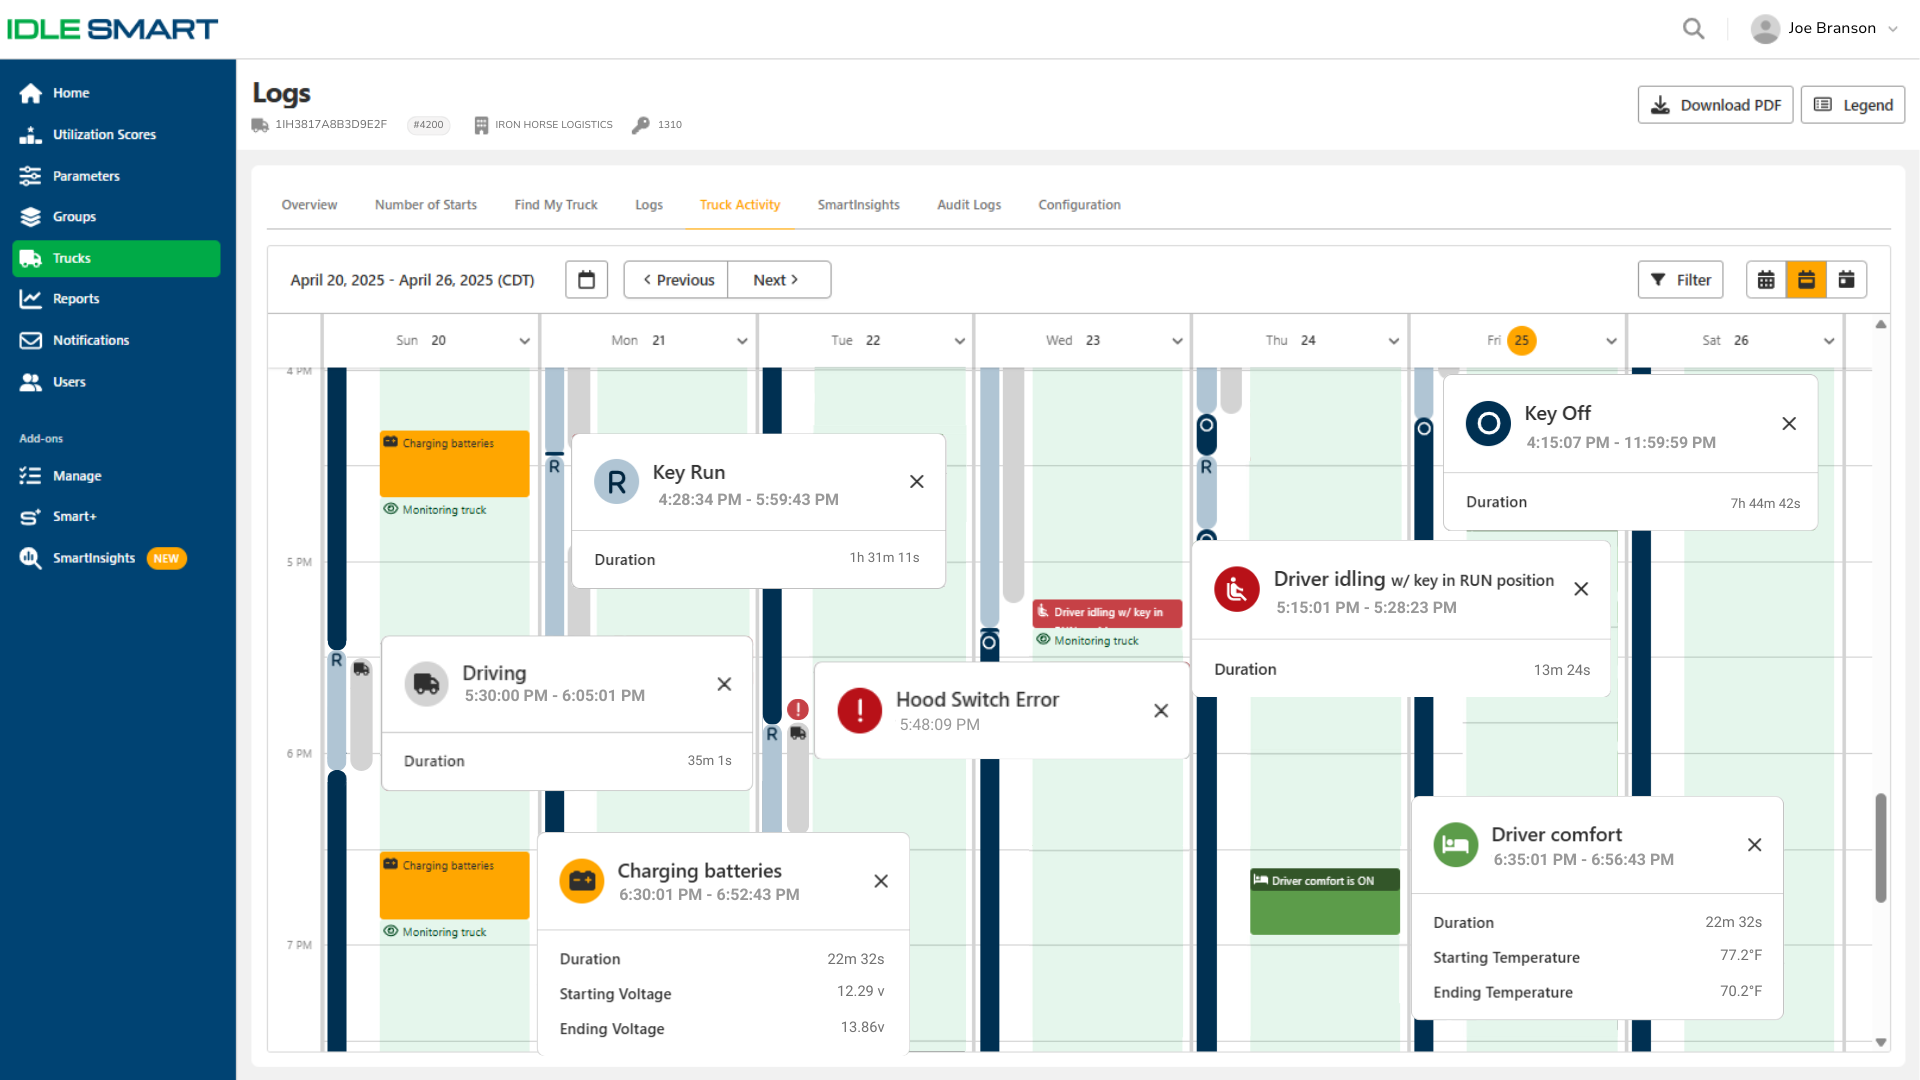The height and width of the screenshot is (1080, 1920).
Task: Click the Download PDF button
Action: click(1715, 105)
